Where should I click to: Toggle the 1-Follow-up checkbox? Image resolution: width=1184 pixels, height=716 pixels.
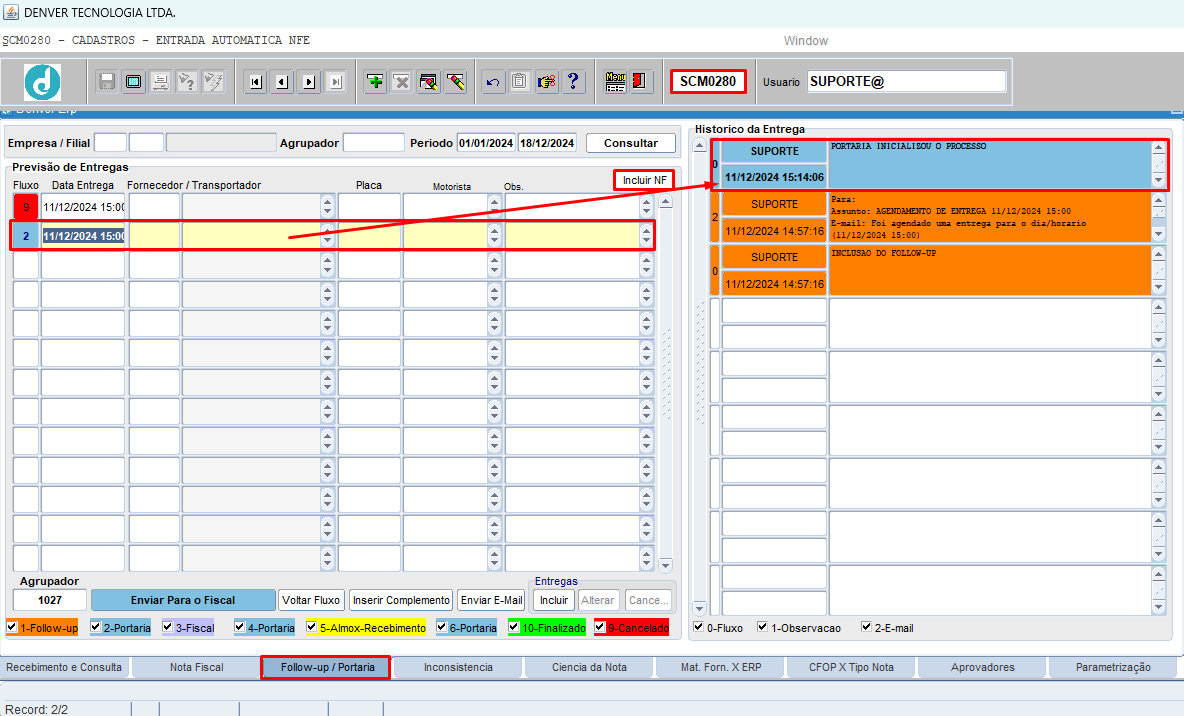click(12, 627)
